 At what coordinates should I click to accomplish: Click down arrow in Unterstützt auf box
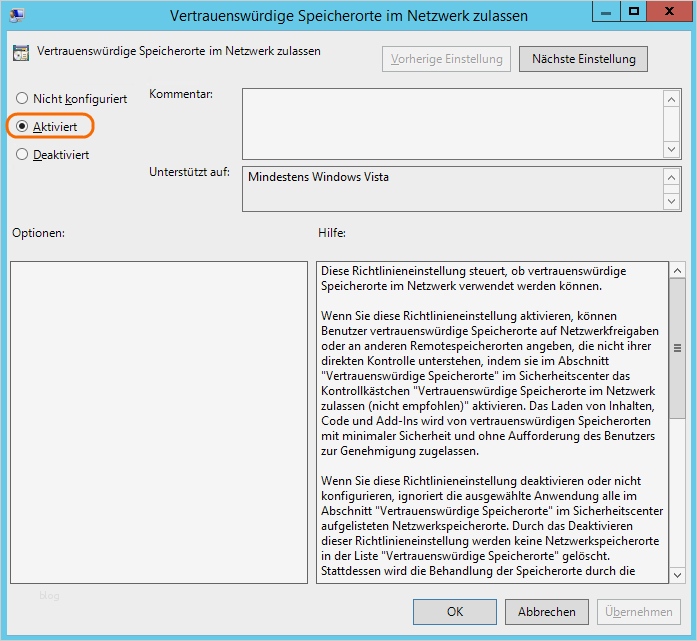pyautogui.click(x=671, y=201)
